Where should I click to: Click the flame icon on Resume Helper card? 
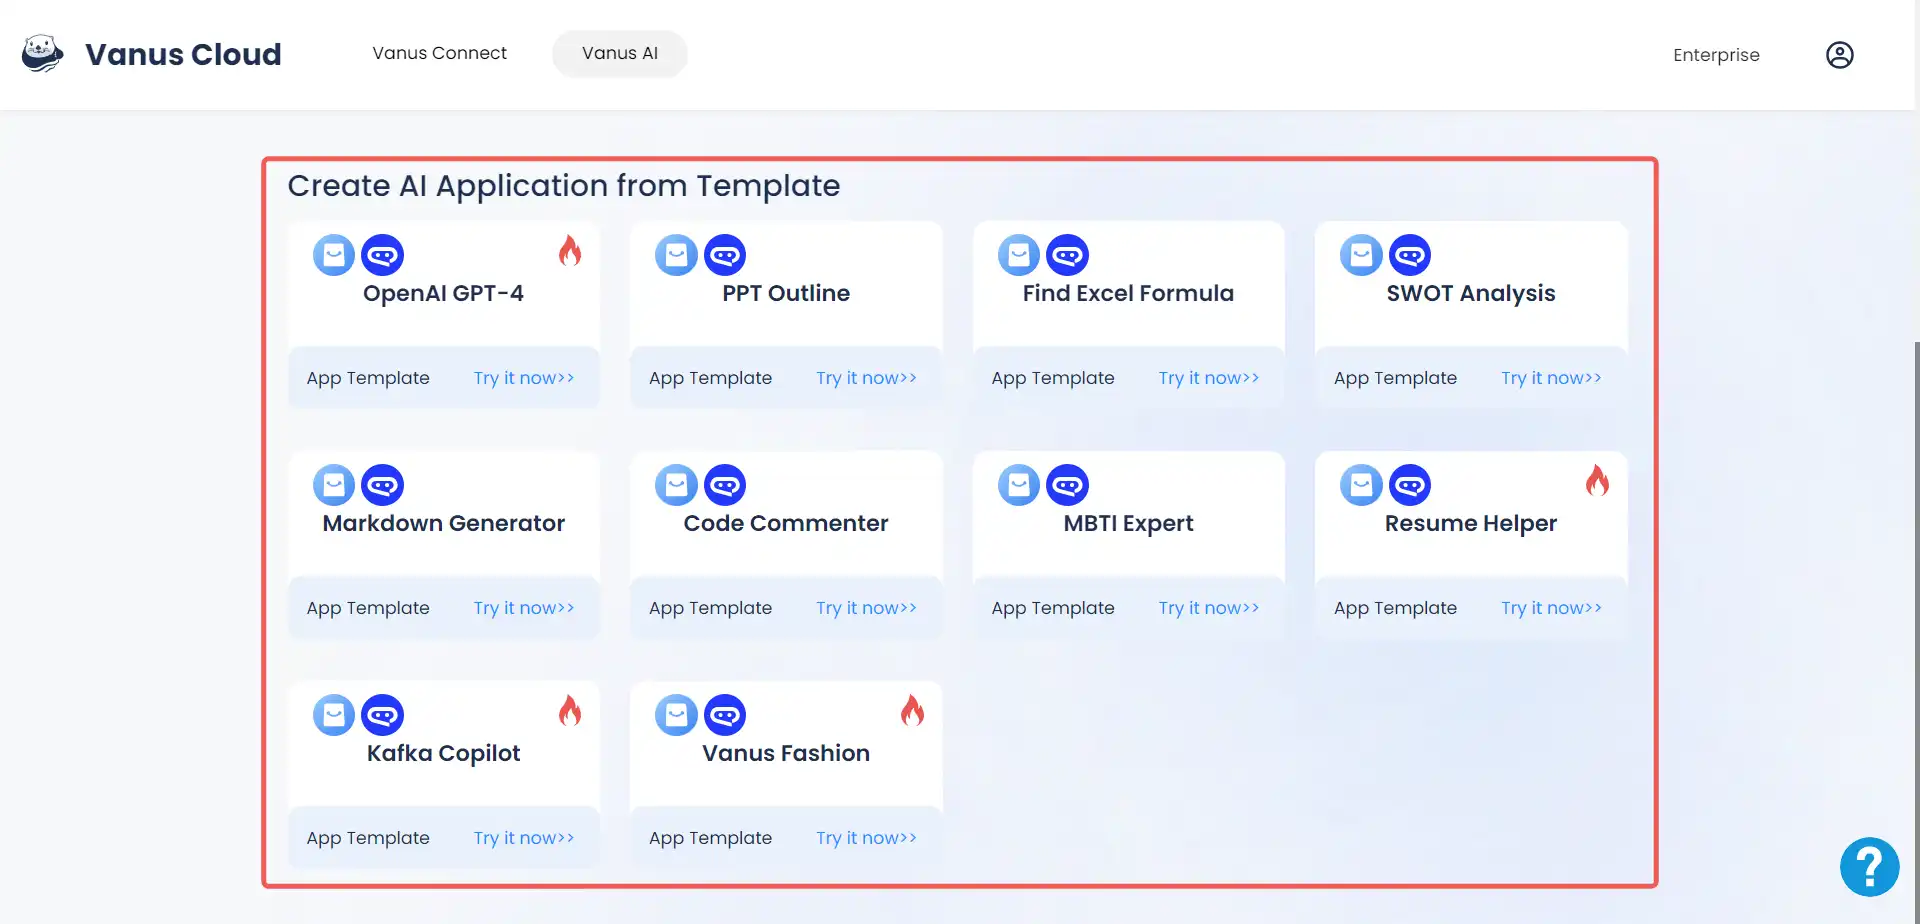coord(1597,480)
